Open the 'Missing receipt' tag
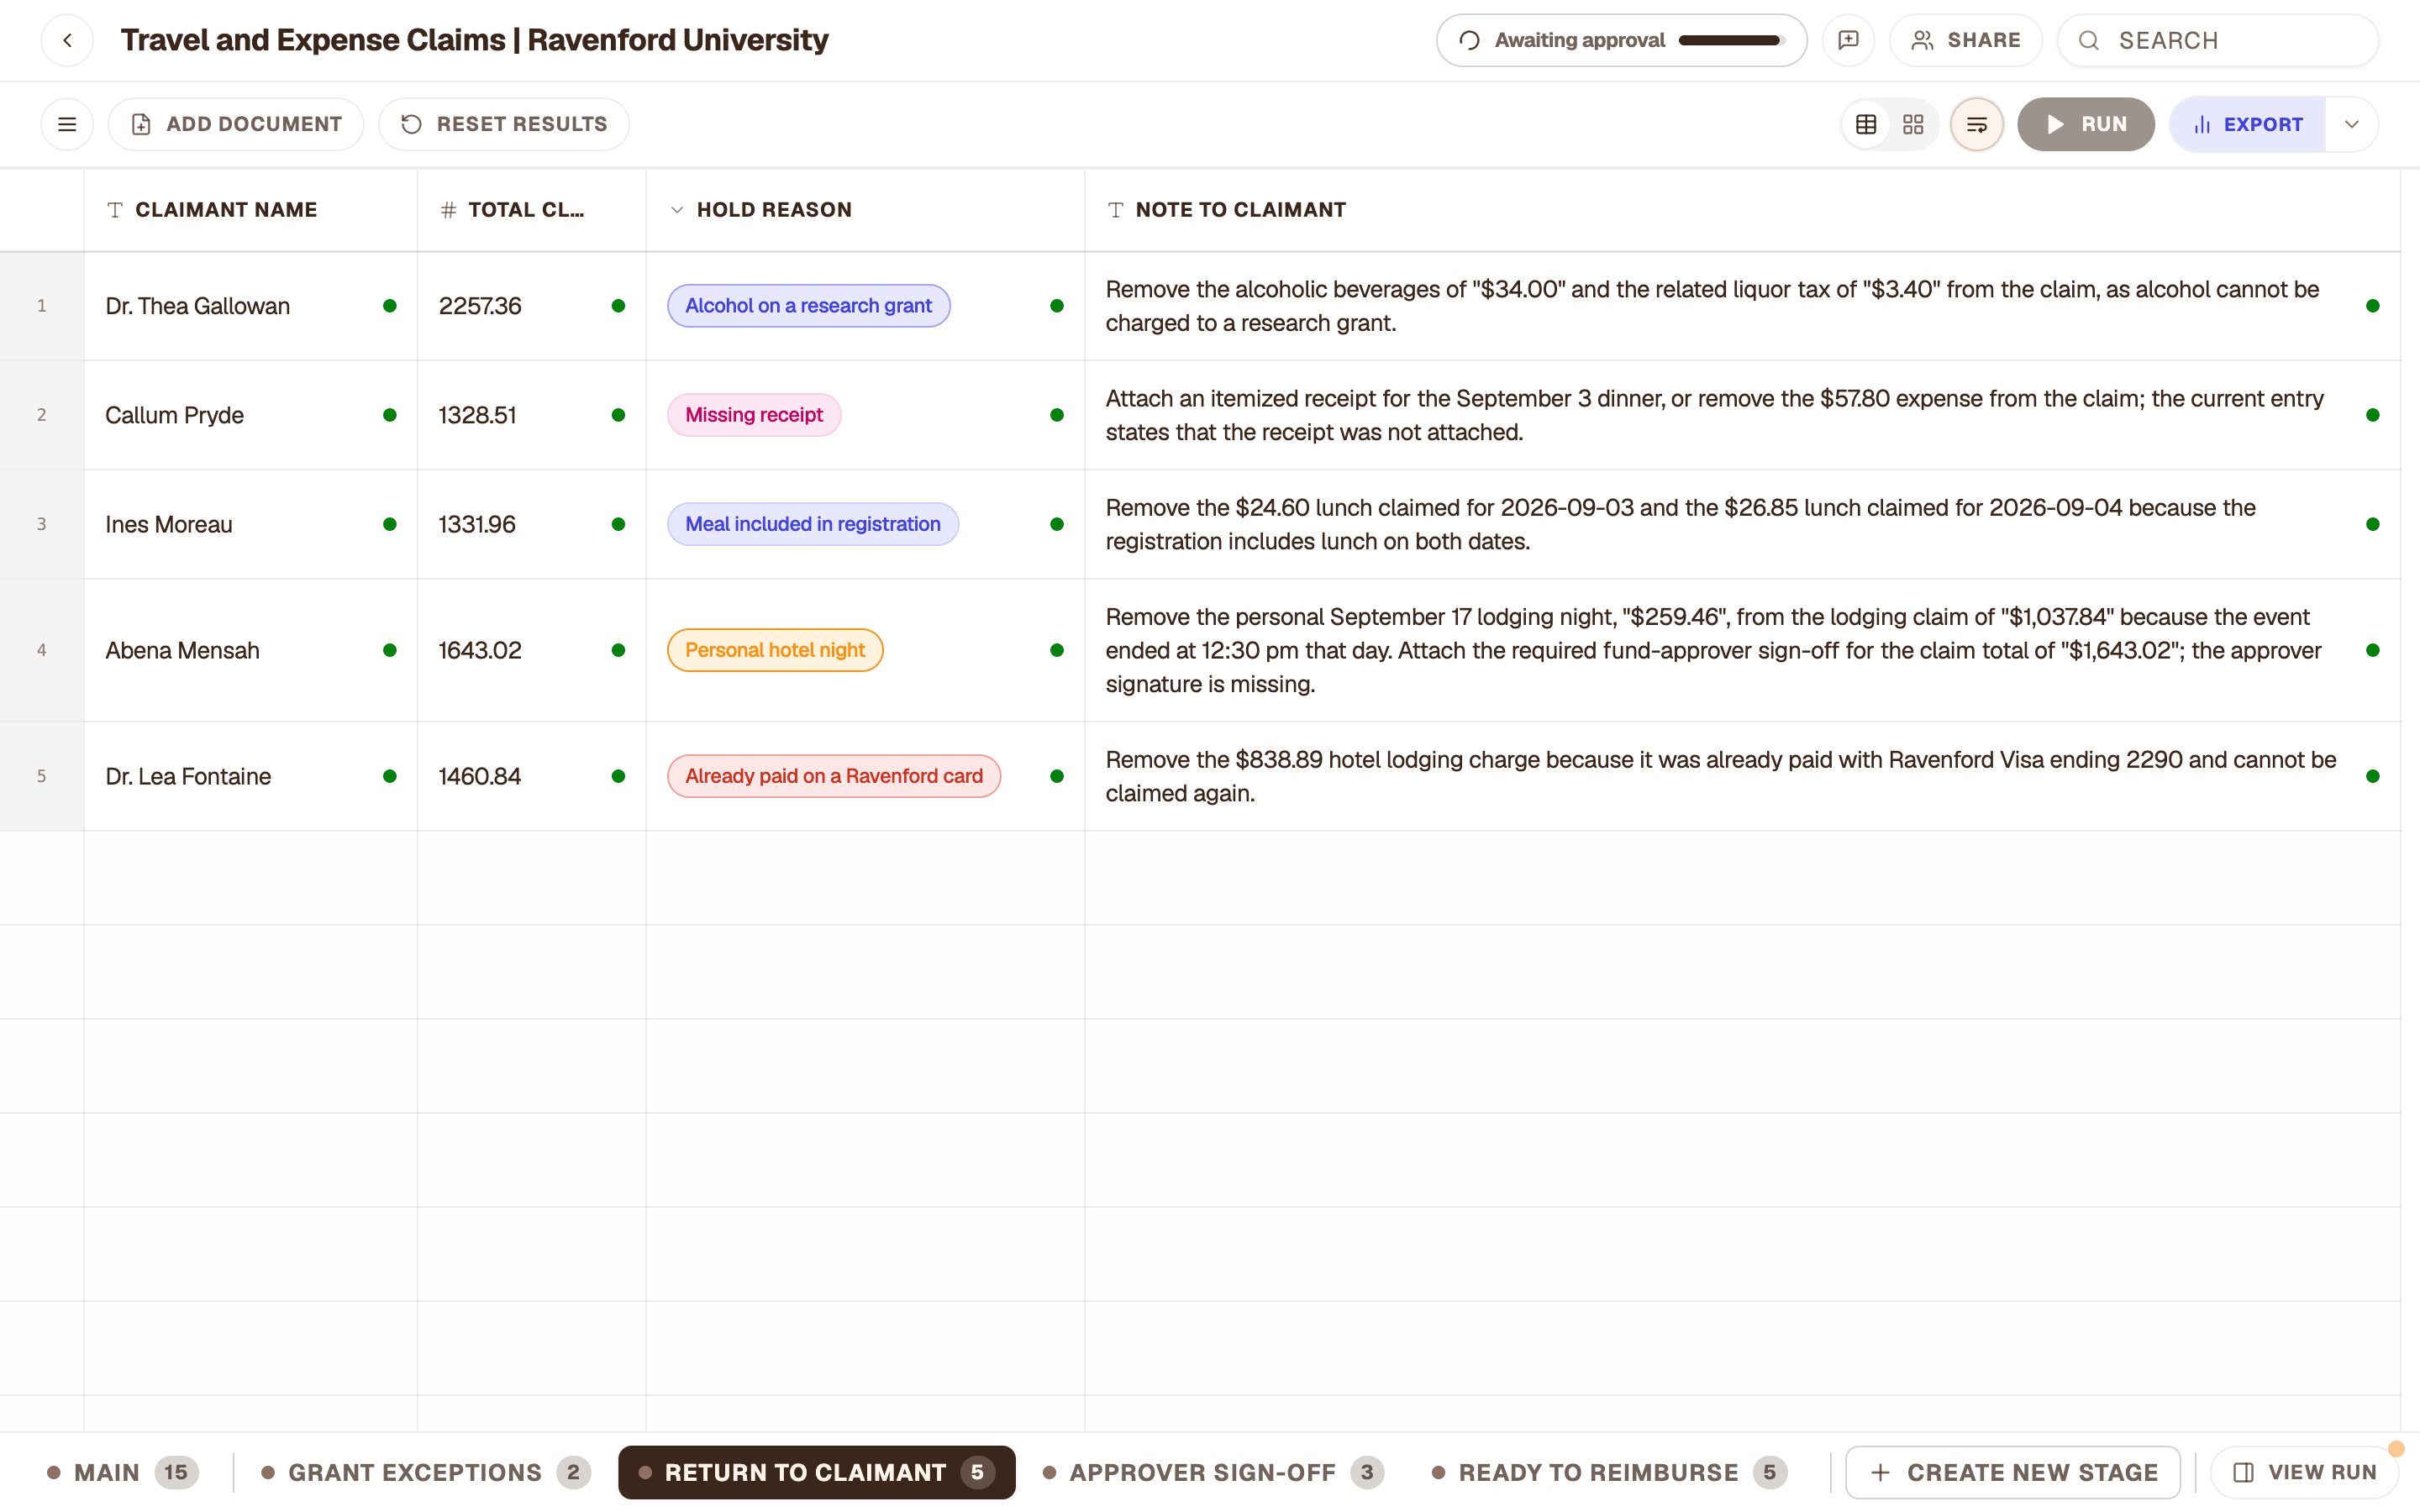This screenshot has width=2420, height=1512. point(754,415)
